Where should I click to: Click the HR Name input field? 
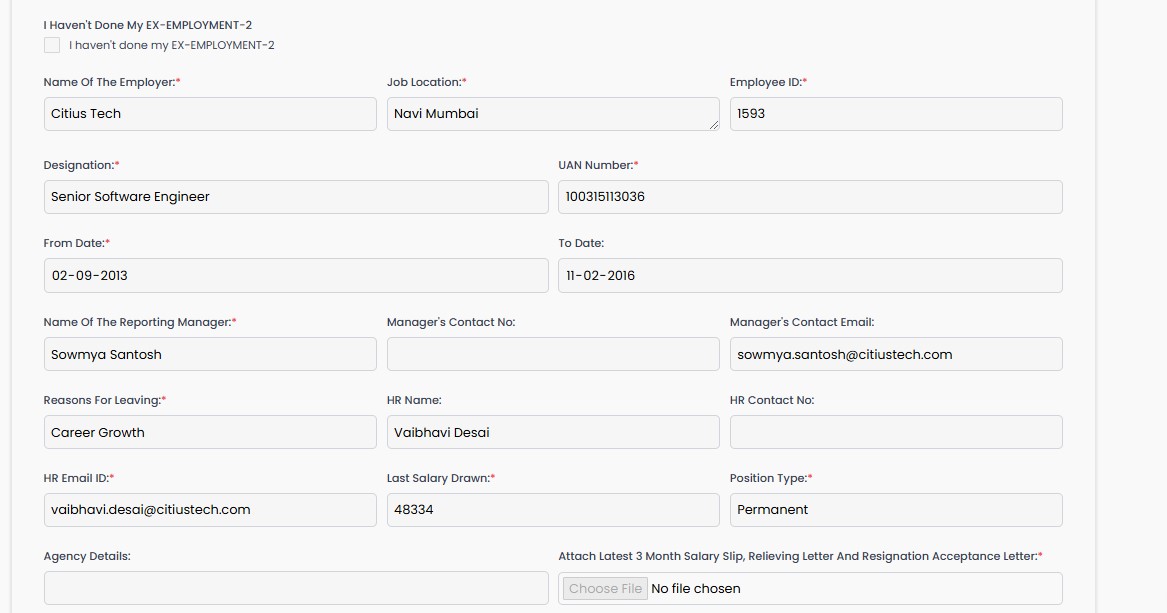(x=552, y=432)
